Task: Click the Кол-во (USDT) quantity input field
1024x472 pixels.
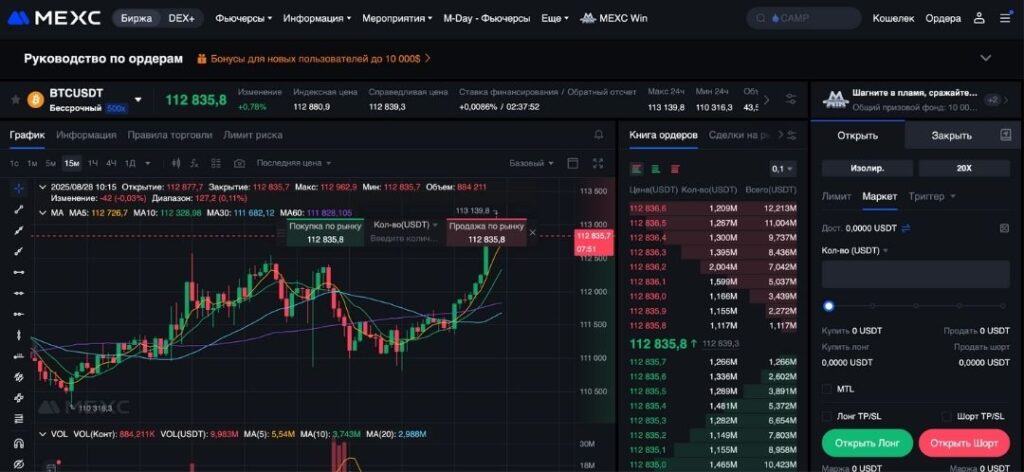Action: coord(916,274)
